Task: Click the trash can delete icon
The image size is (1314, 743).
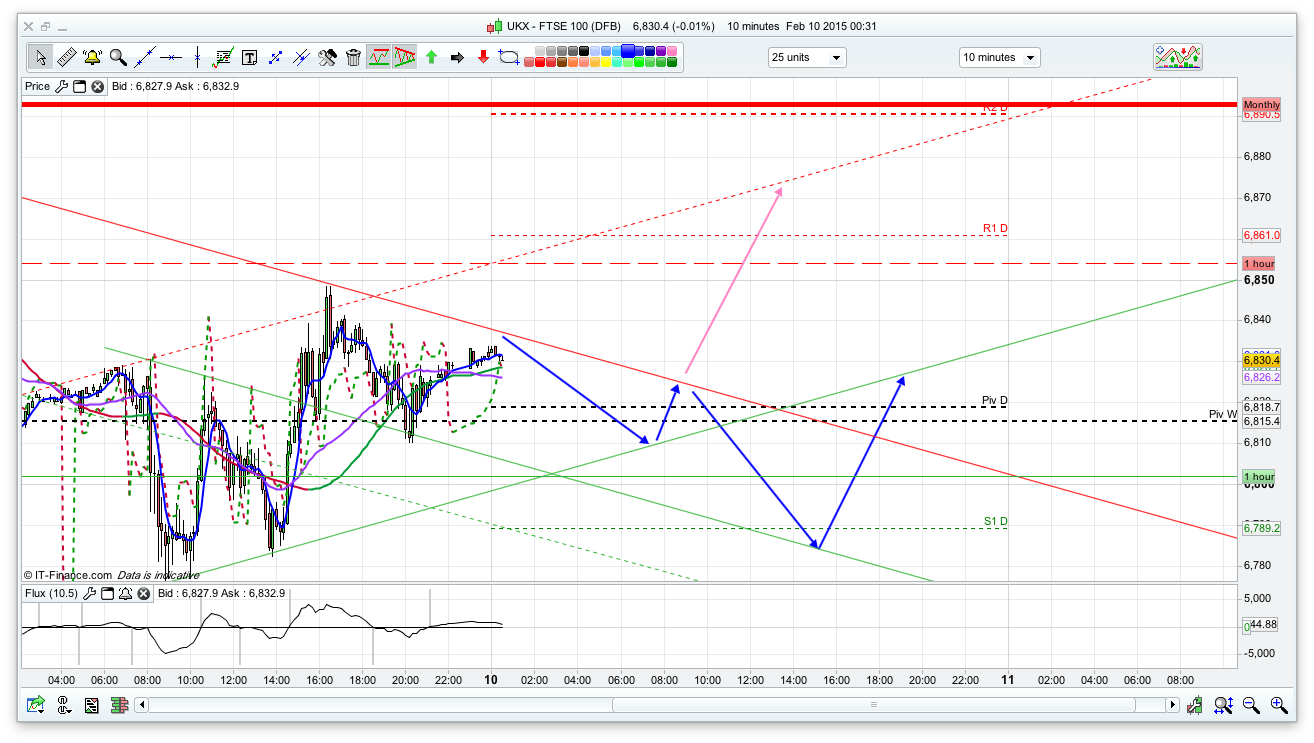Action: (x=353, y=57)
